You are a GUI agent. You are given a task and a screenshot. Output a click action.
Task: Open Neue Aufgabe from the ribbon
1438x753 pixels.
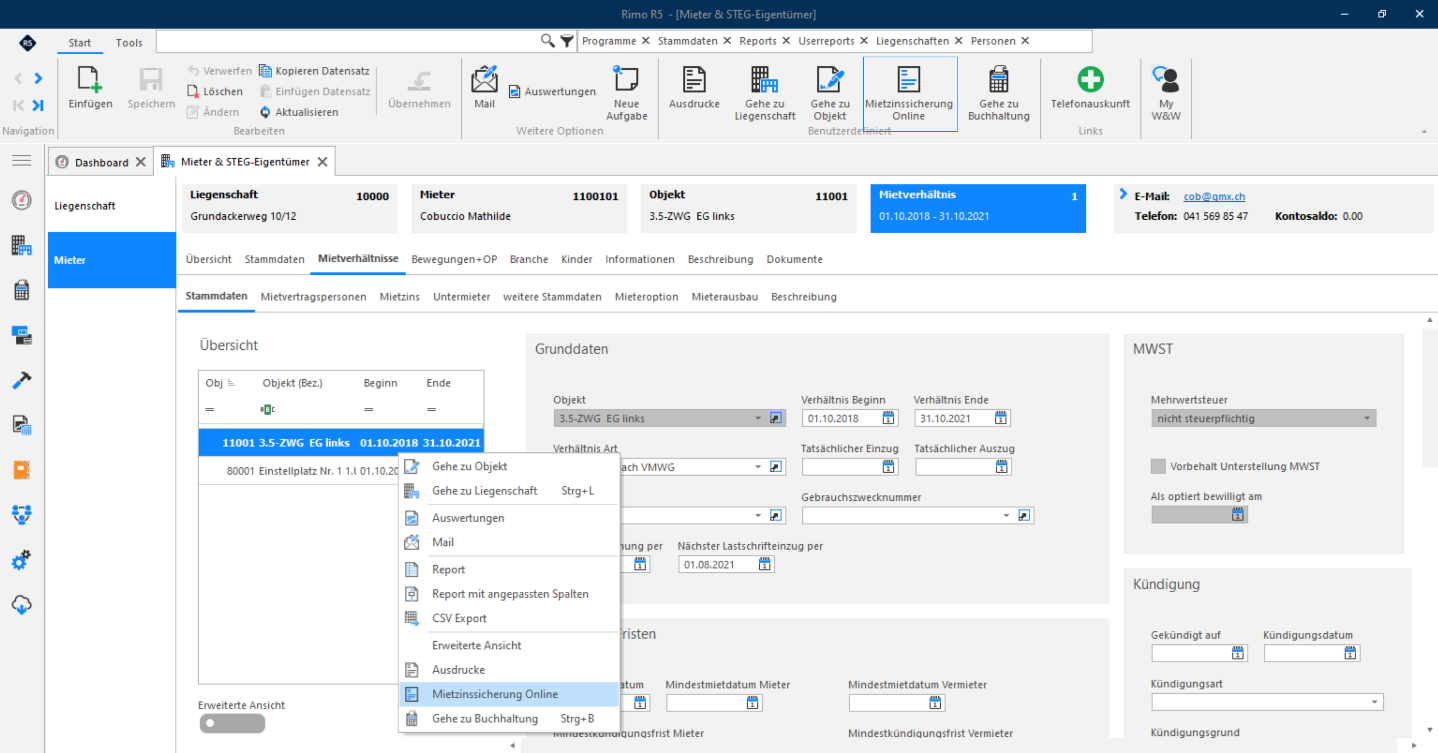pos(626,93)
